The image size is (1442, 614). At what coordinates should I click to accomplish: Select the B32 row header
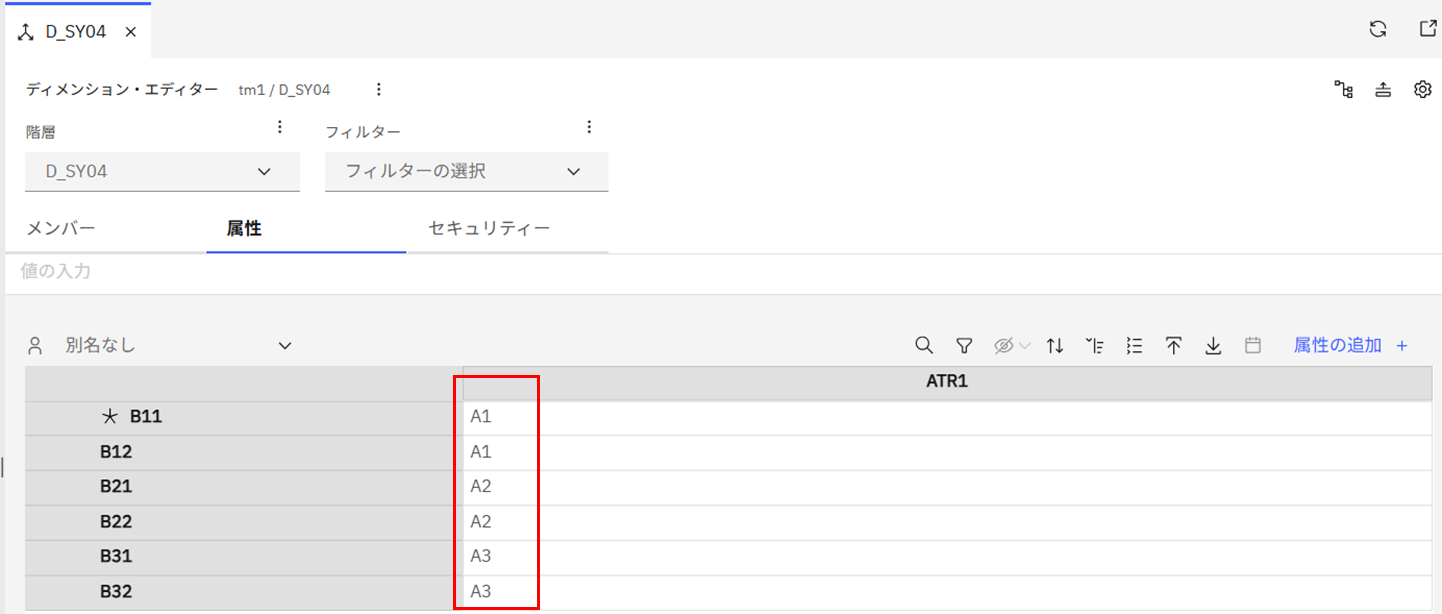pyautogui.click(x=243, y=592)
